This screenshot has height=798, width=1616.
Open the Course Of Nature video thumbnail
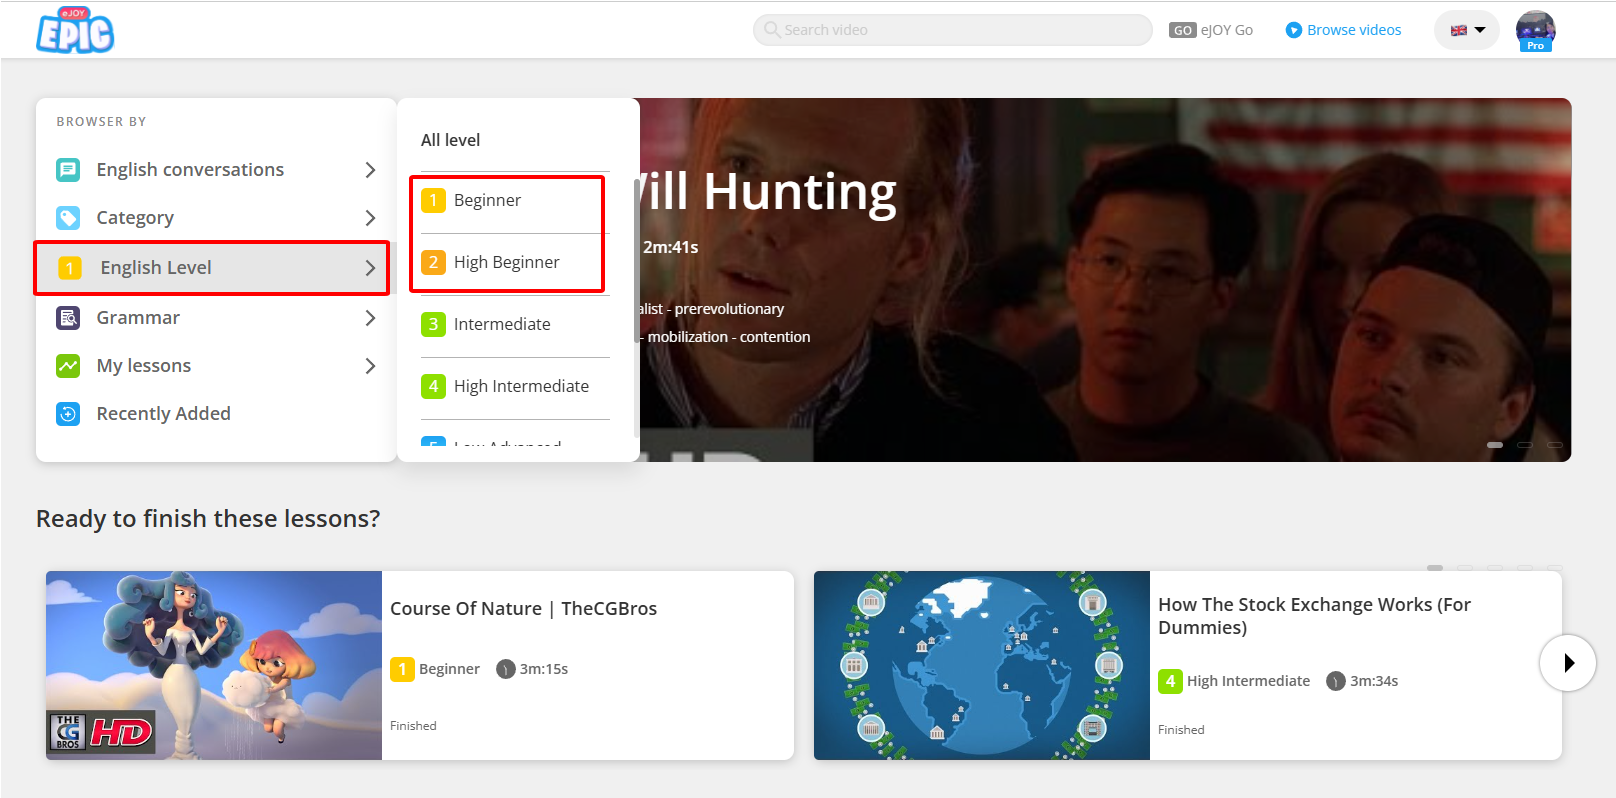point(214,665)
